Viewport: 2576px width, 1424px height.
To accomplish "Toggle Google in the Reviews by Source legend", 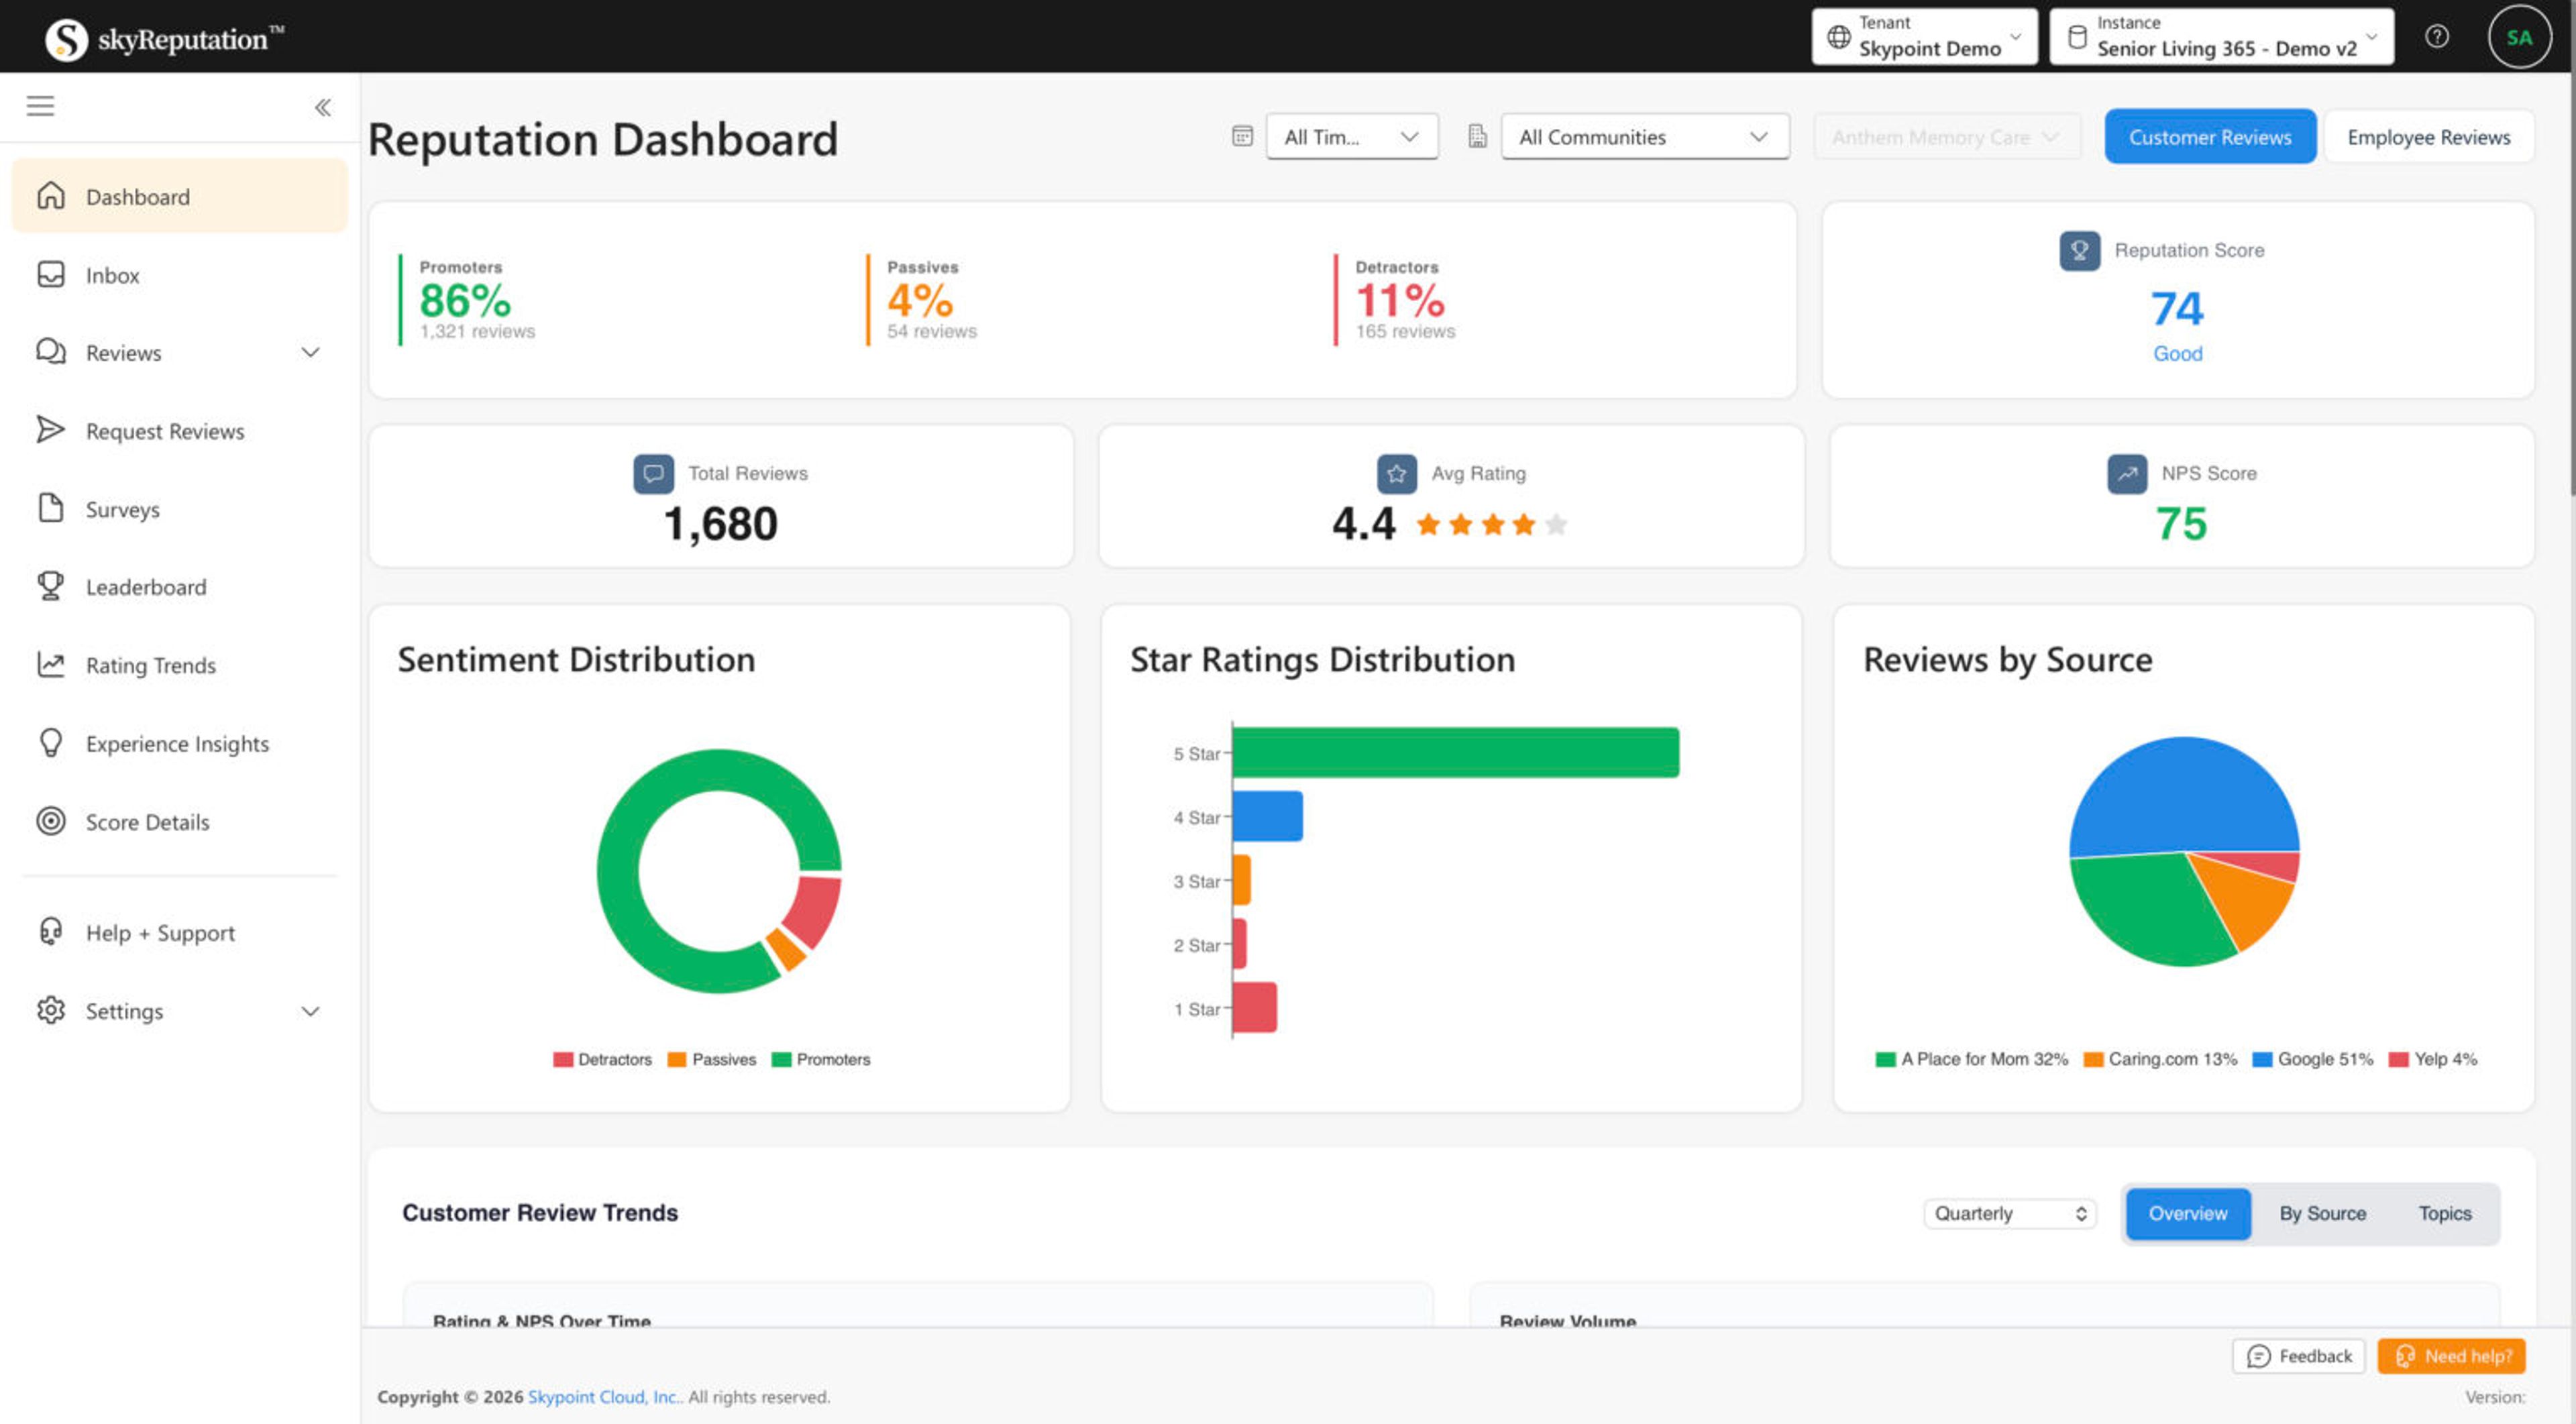I will point(2312,1058).
